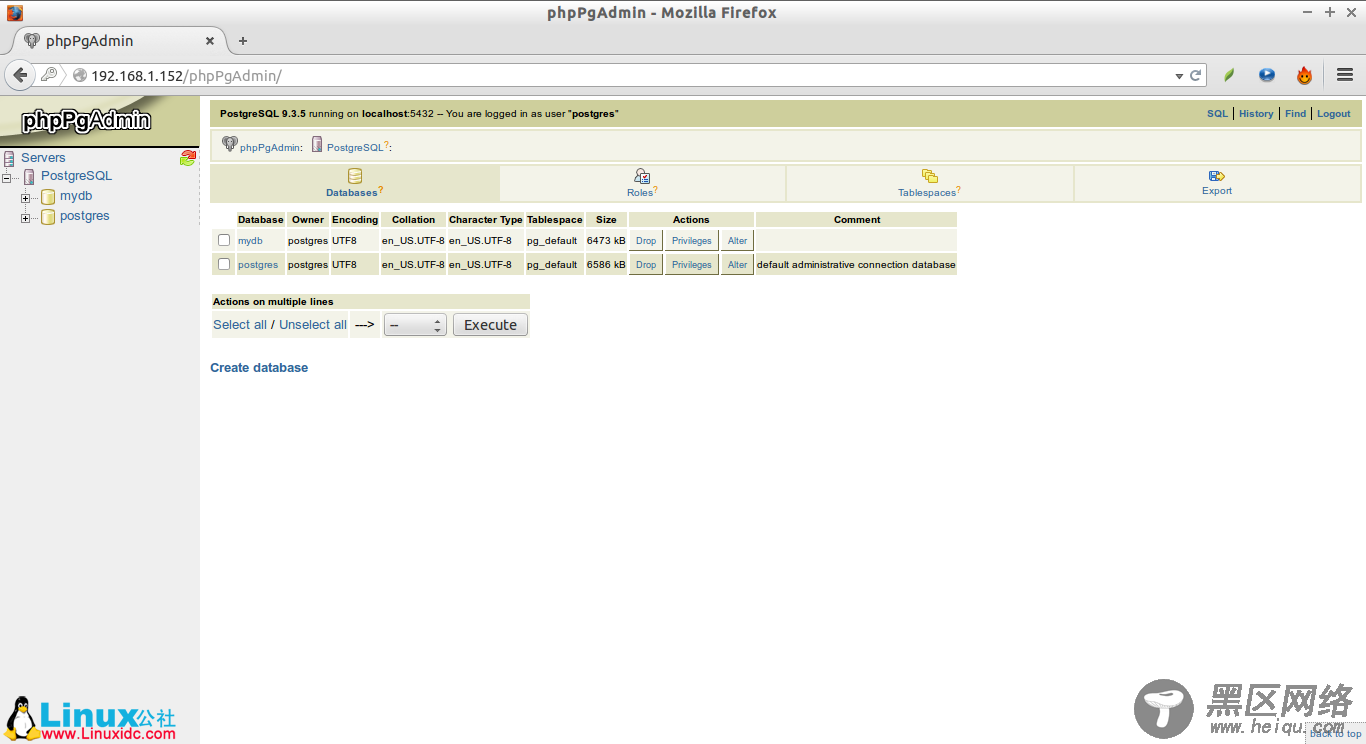This screenshot has width=1366, height=744.
Task: Switch to the Tablespaces tab
Action: tap(930, 183)
